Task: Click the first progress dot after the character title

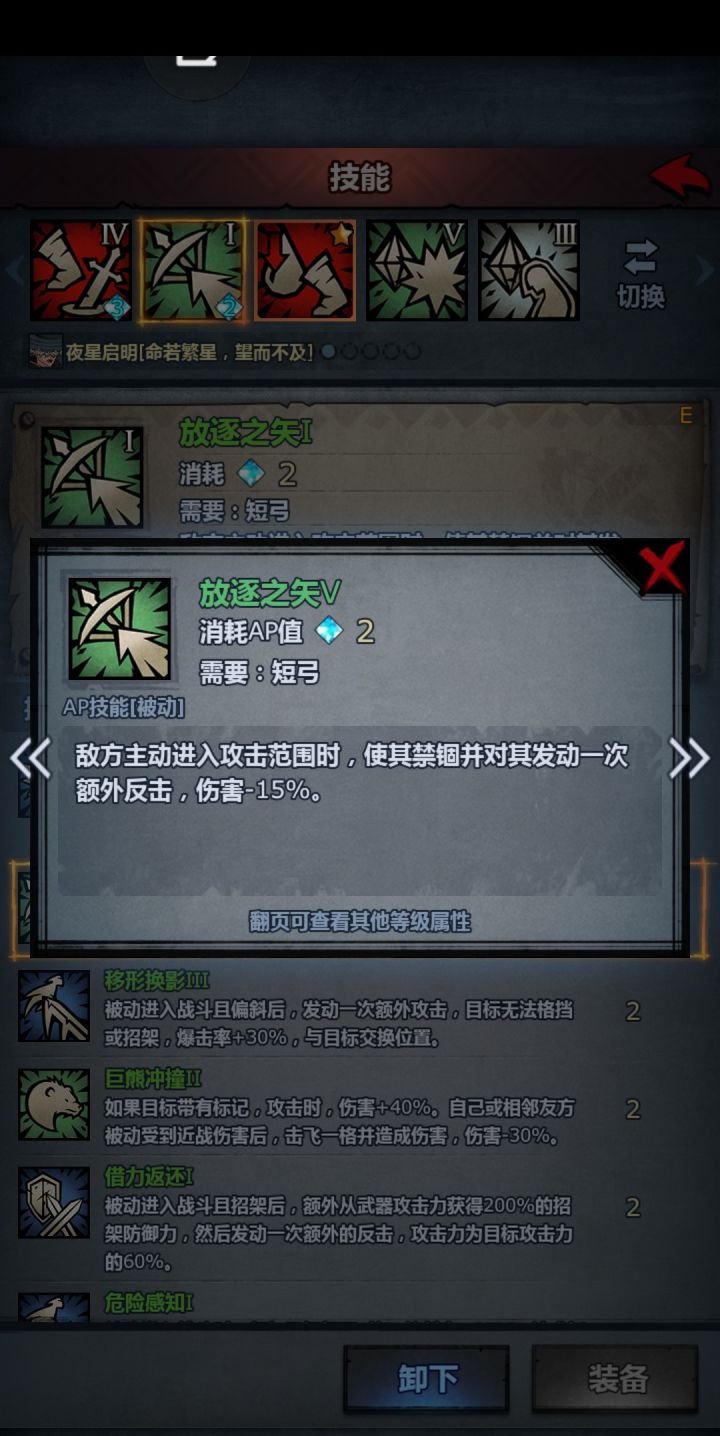Action: (329, 351)
